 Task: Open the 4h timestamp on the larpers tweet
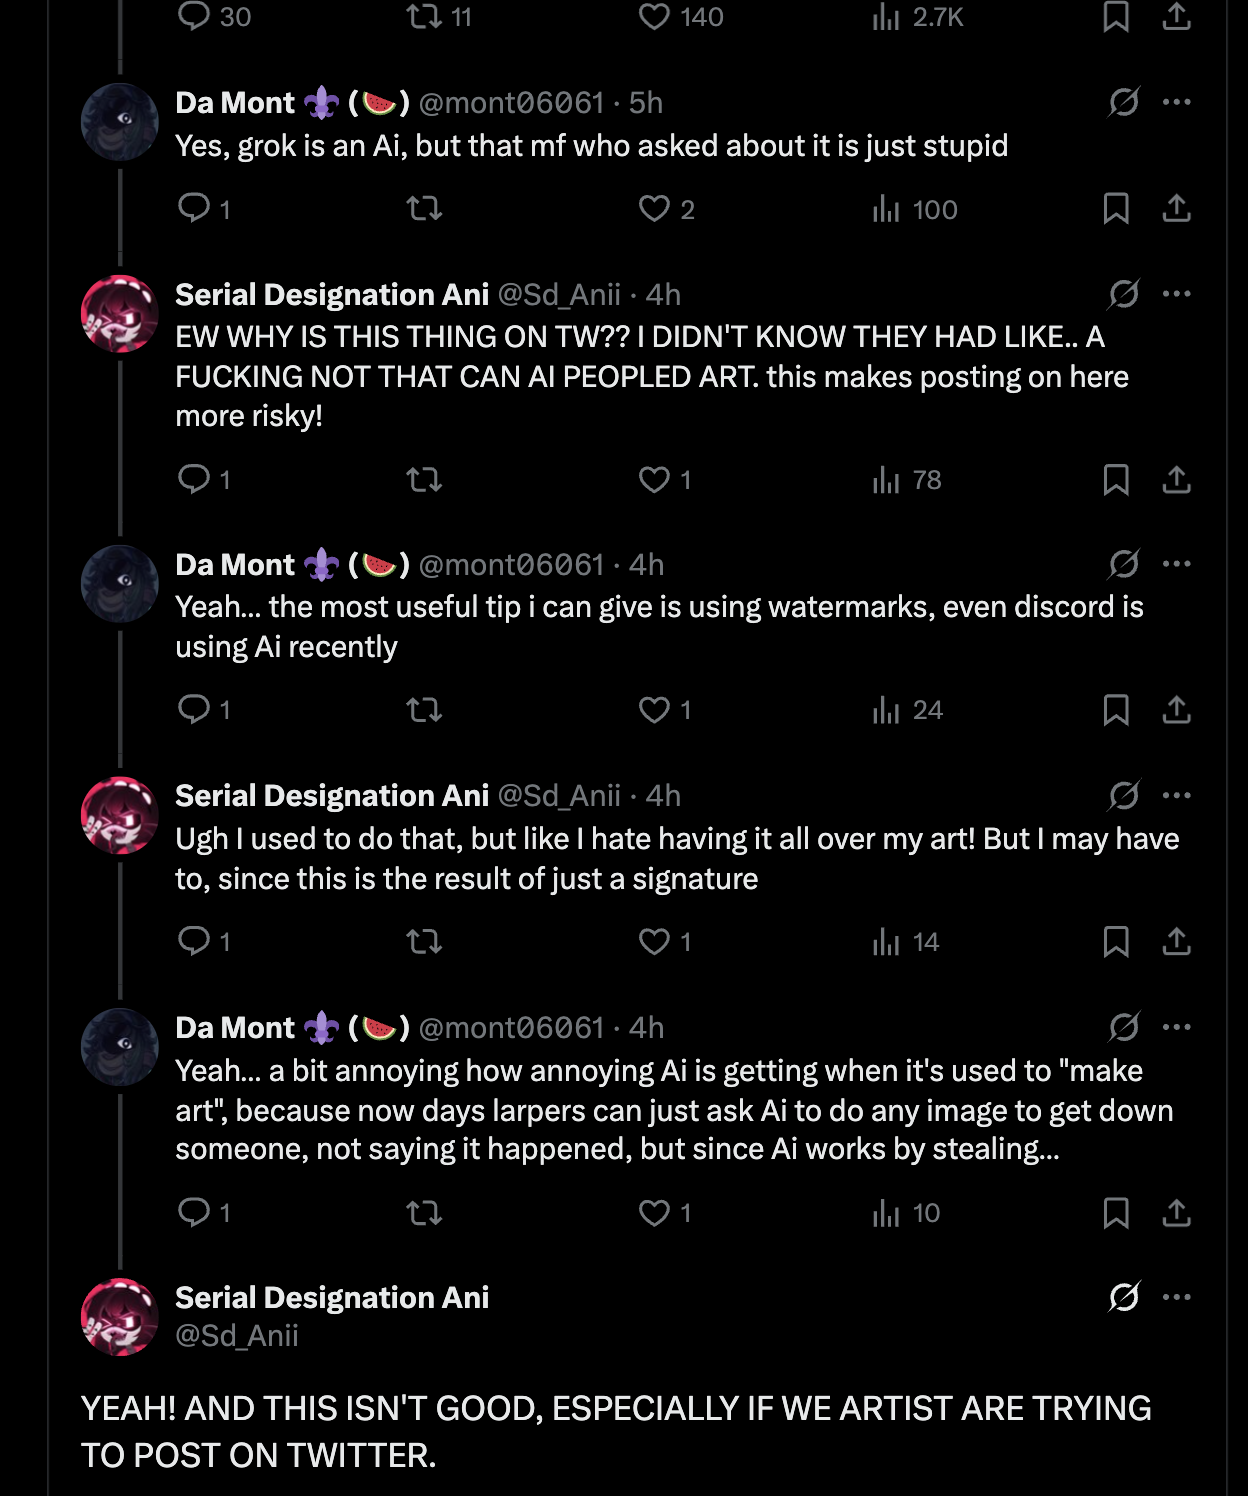(646, 1028)
